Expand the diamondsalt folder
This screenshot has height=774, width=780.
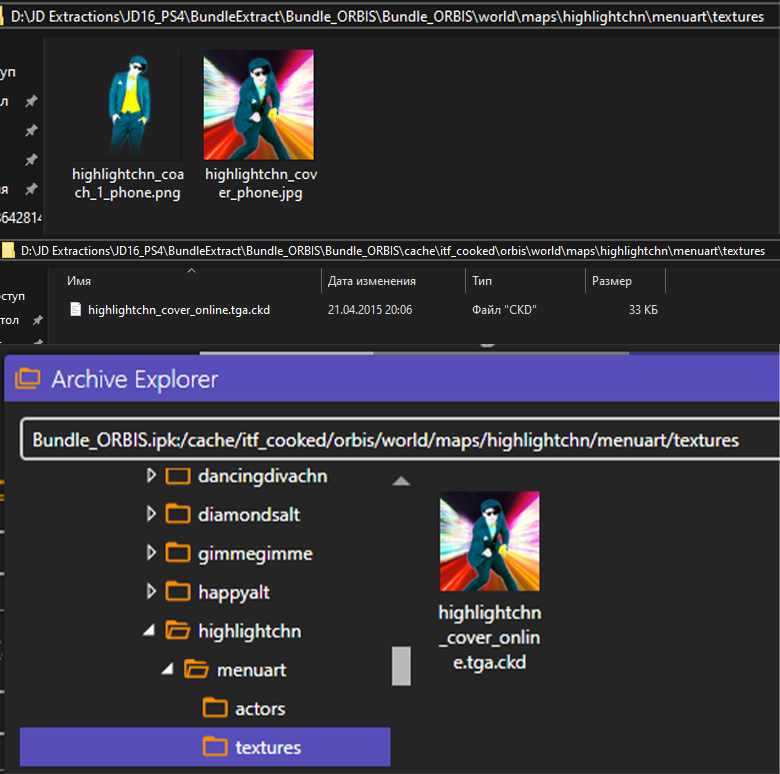(x=151, y=514)
